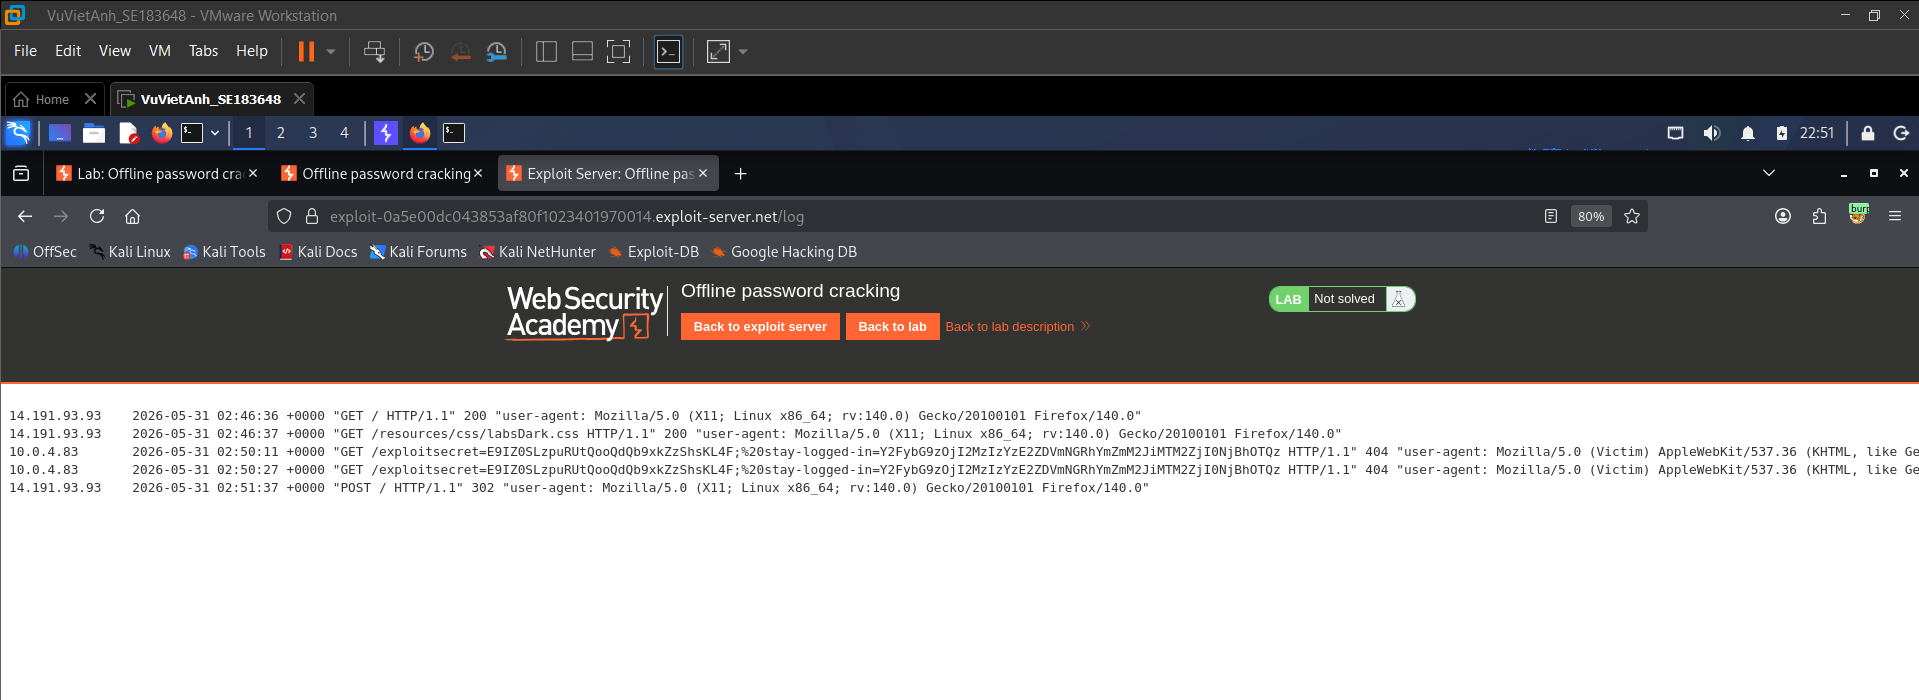The image size is (1919, 700).
Task: Select the VuVietAnh_SE183648 VM tab
Action: click(x=200, y=99)
